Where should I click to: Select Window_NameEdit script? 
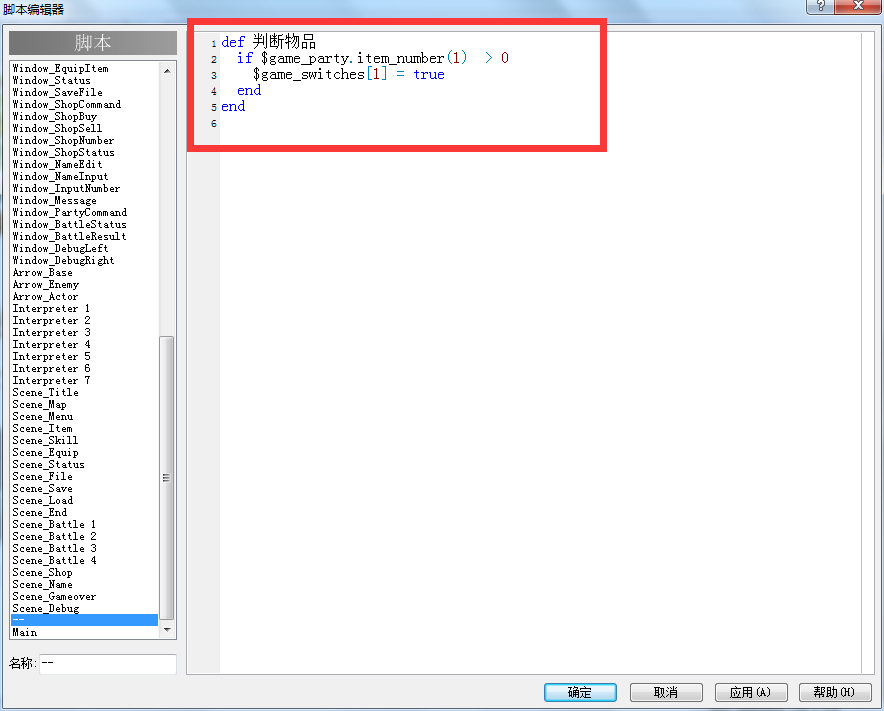(58, 165)
